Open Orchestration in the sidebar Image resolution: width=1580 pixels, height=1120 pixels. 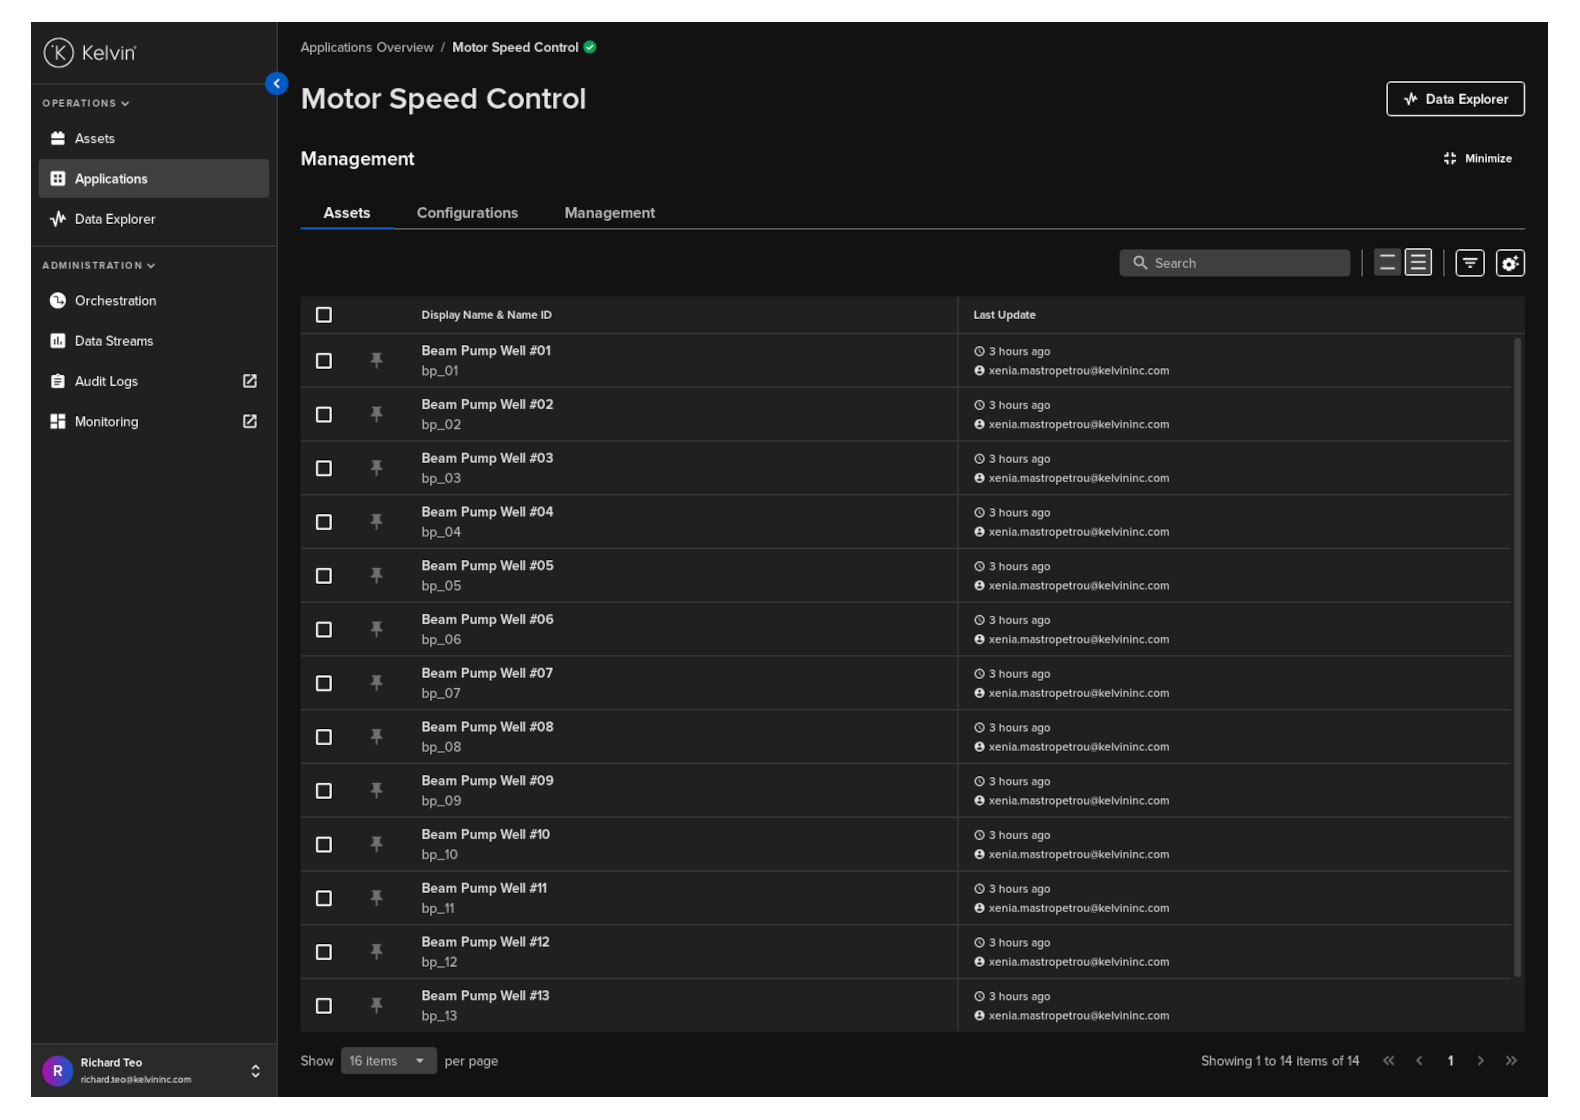[115, 301]
